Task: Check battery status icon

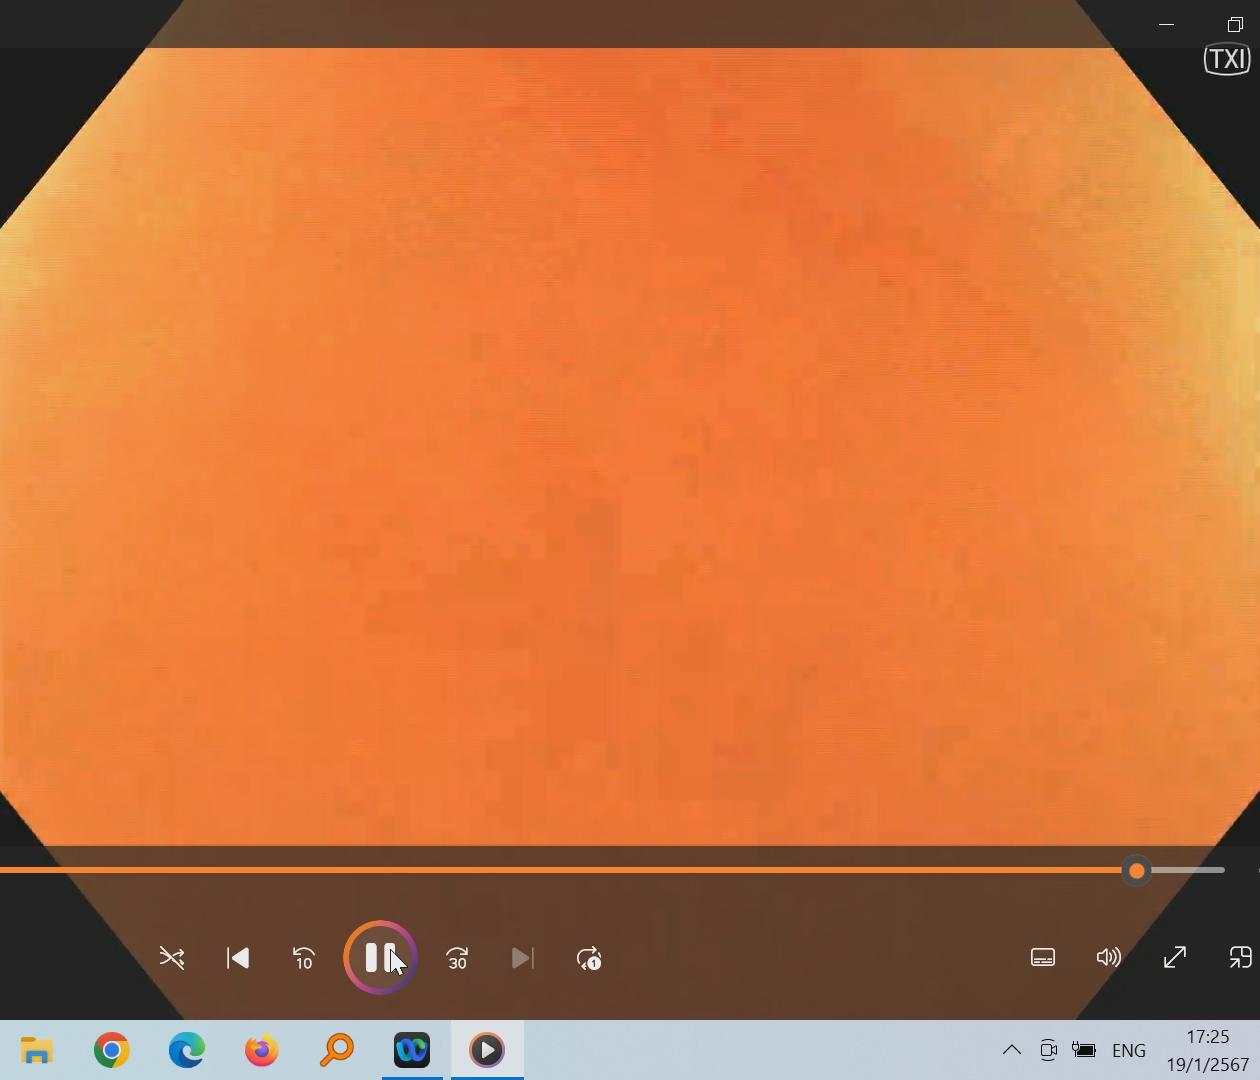Action: coord(1084,1050)
